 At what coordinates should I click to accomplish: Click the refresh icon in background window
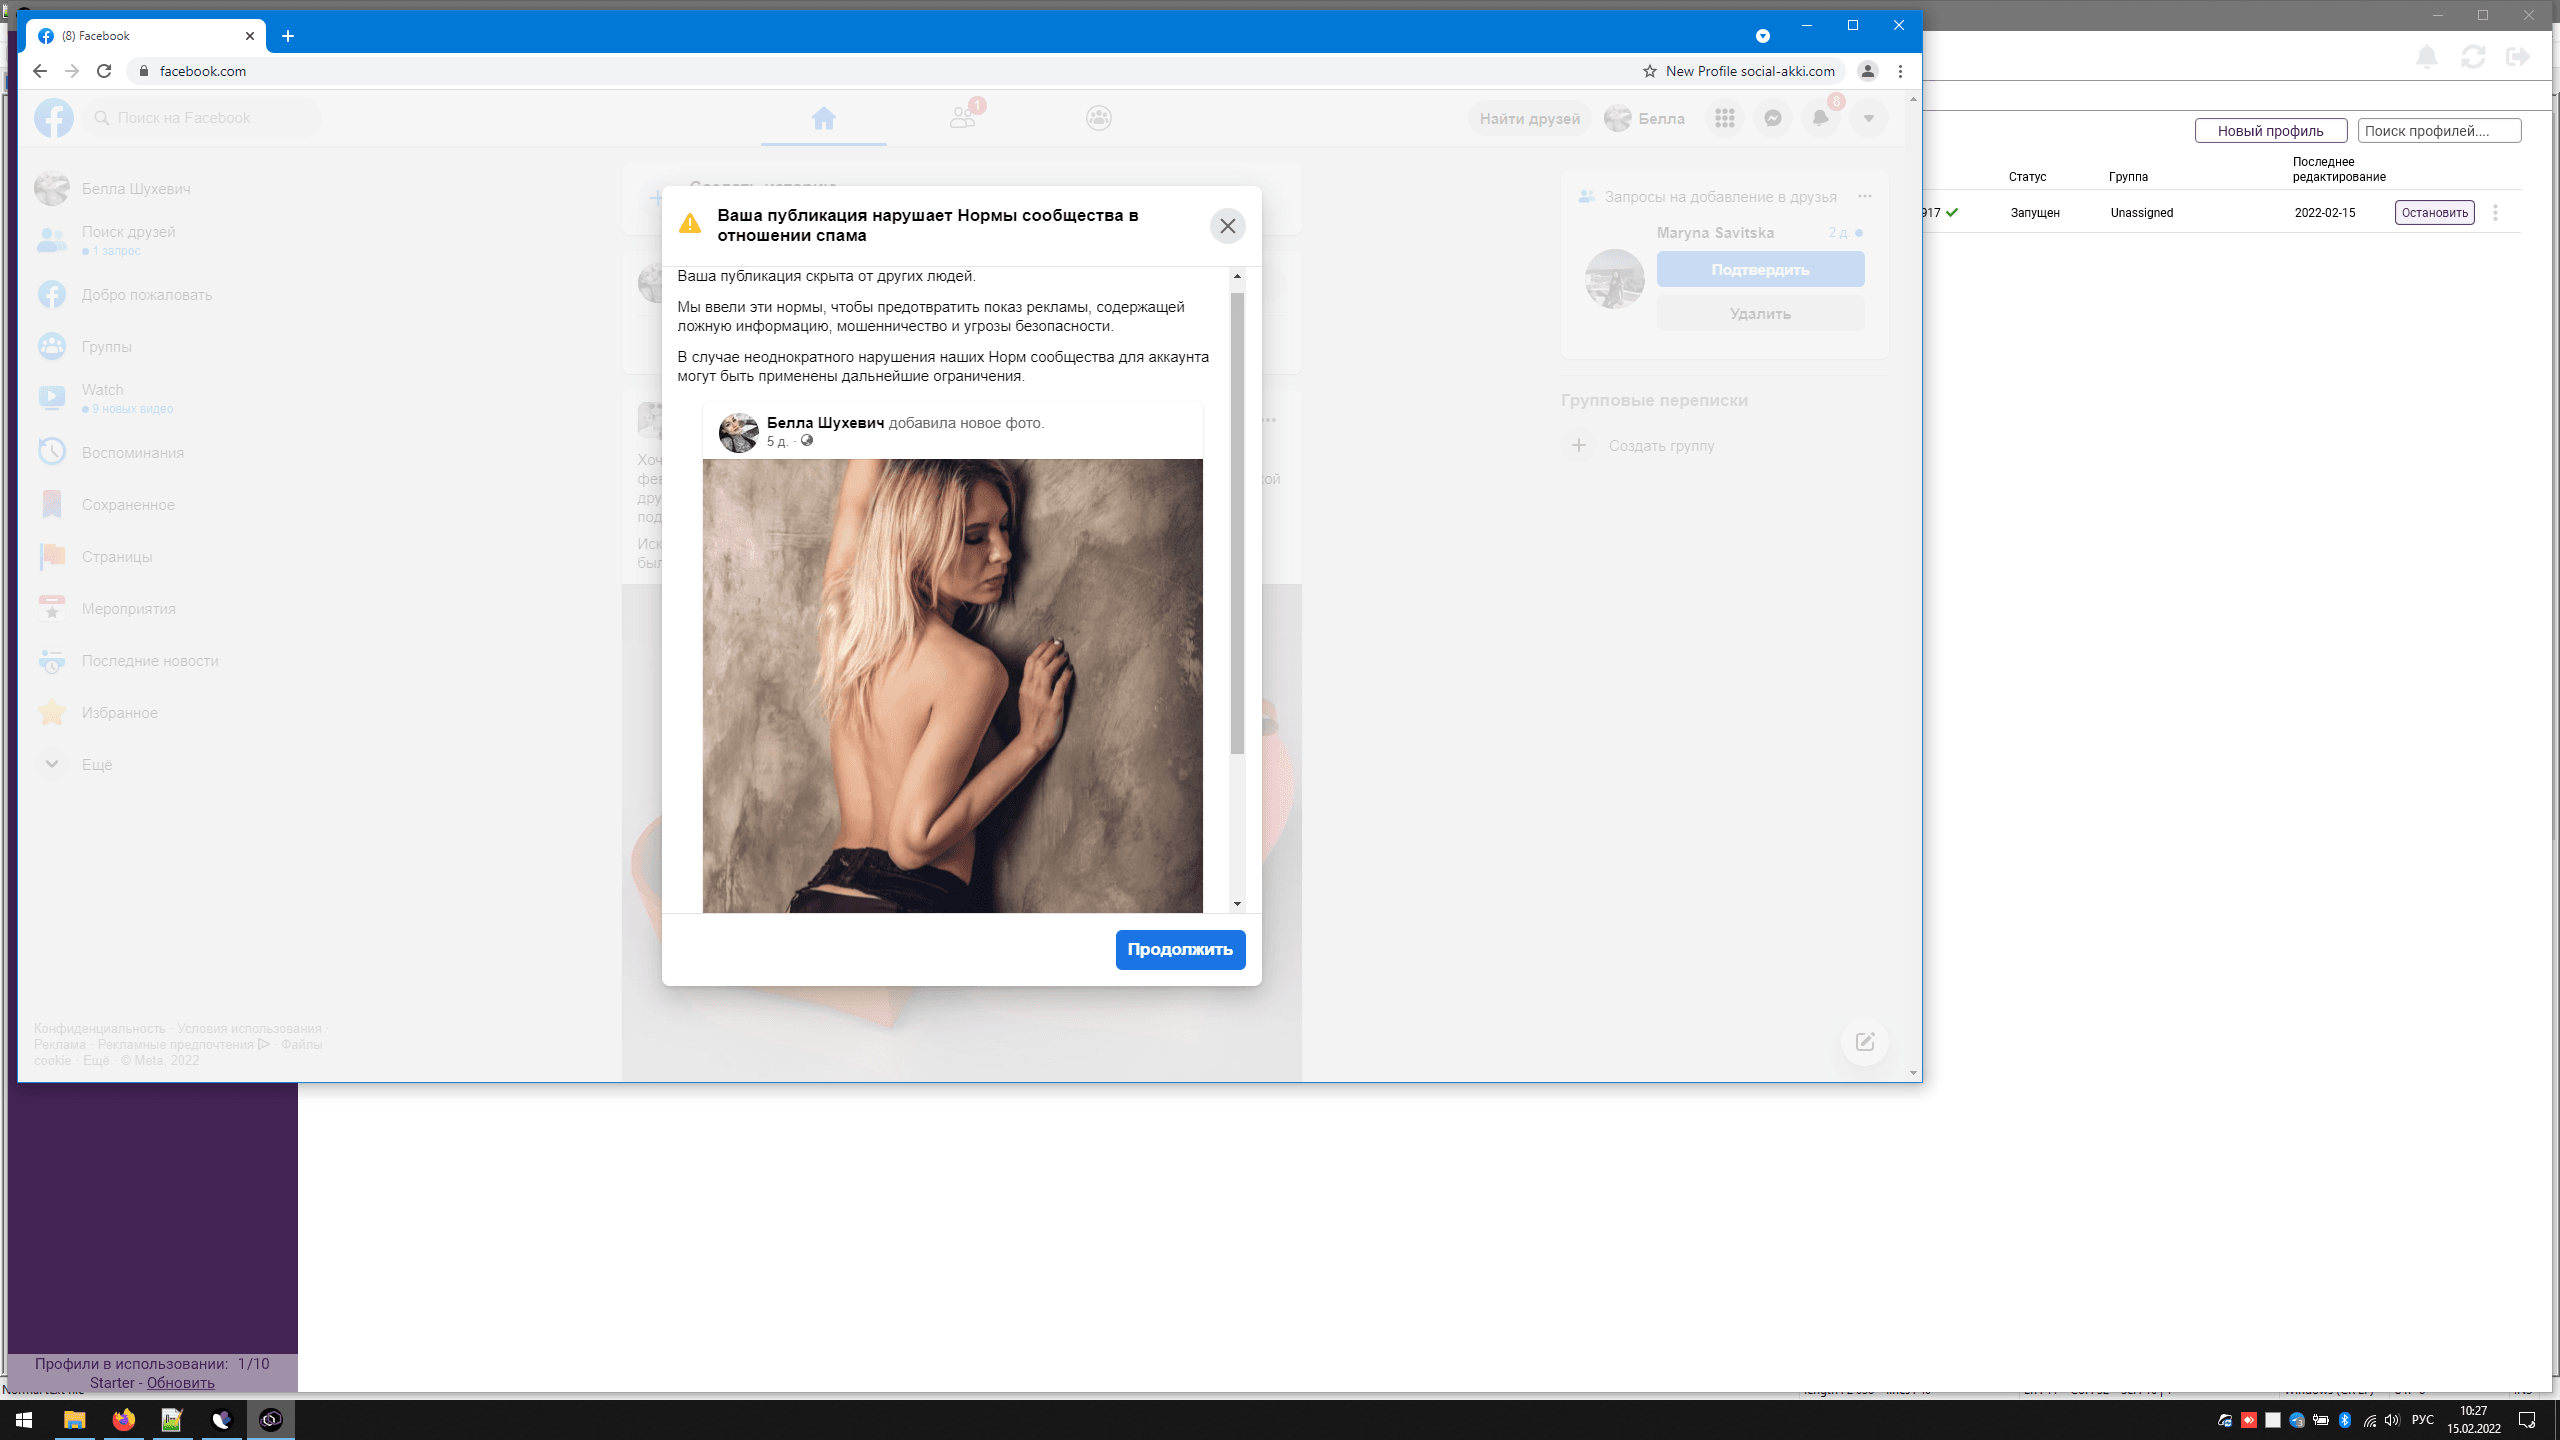(x=2473, y=56)
